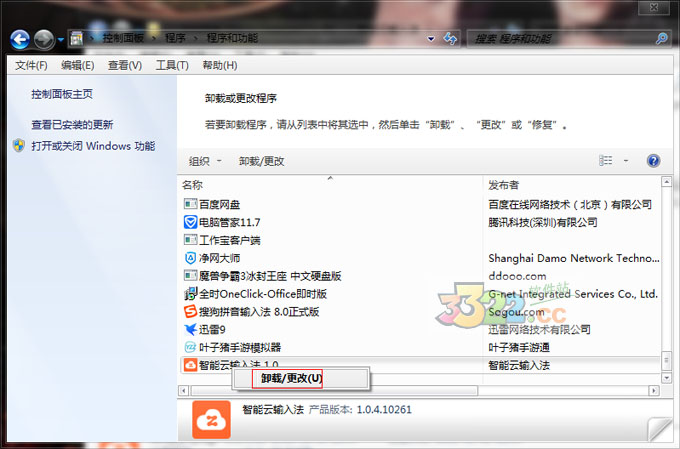
Task: Open the 文件(F) menu
Action: click(31, 66)
